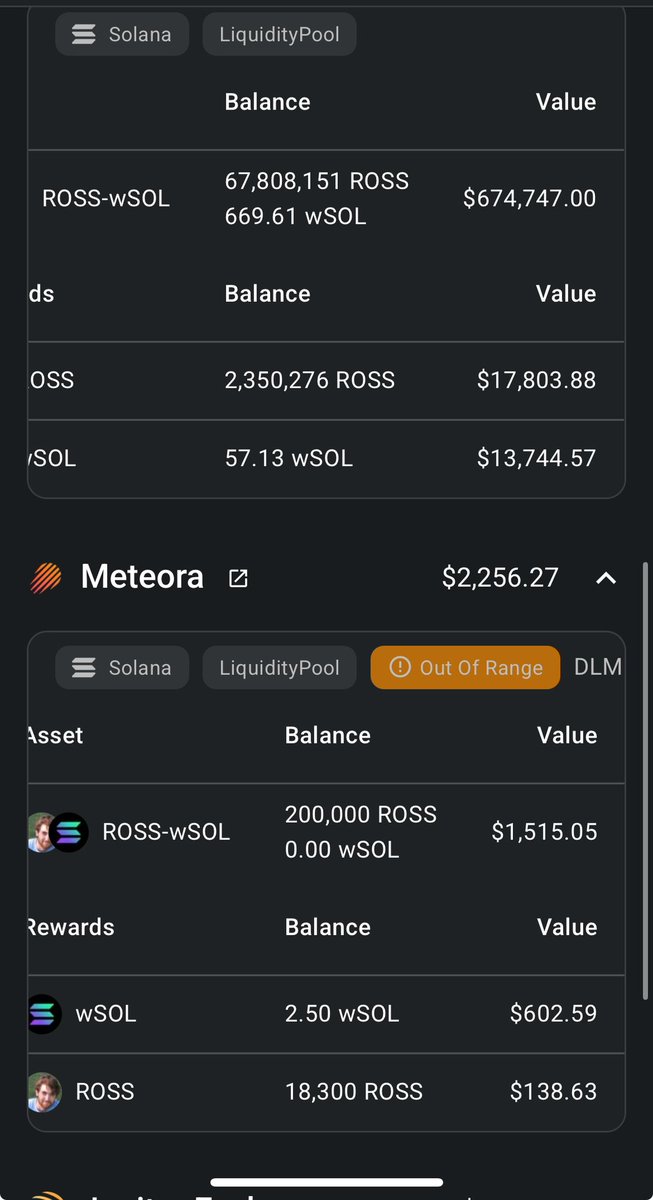Select the LiquidityPool tag at top
Screen dimensions: 653x1200
(x=279, y=34)
